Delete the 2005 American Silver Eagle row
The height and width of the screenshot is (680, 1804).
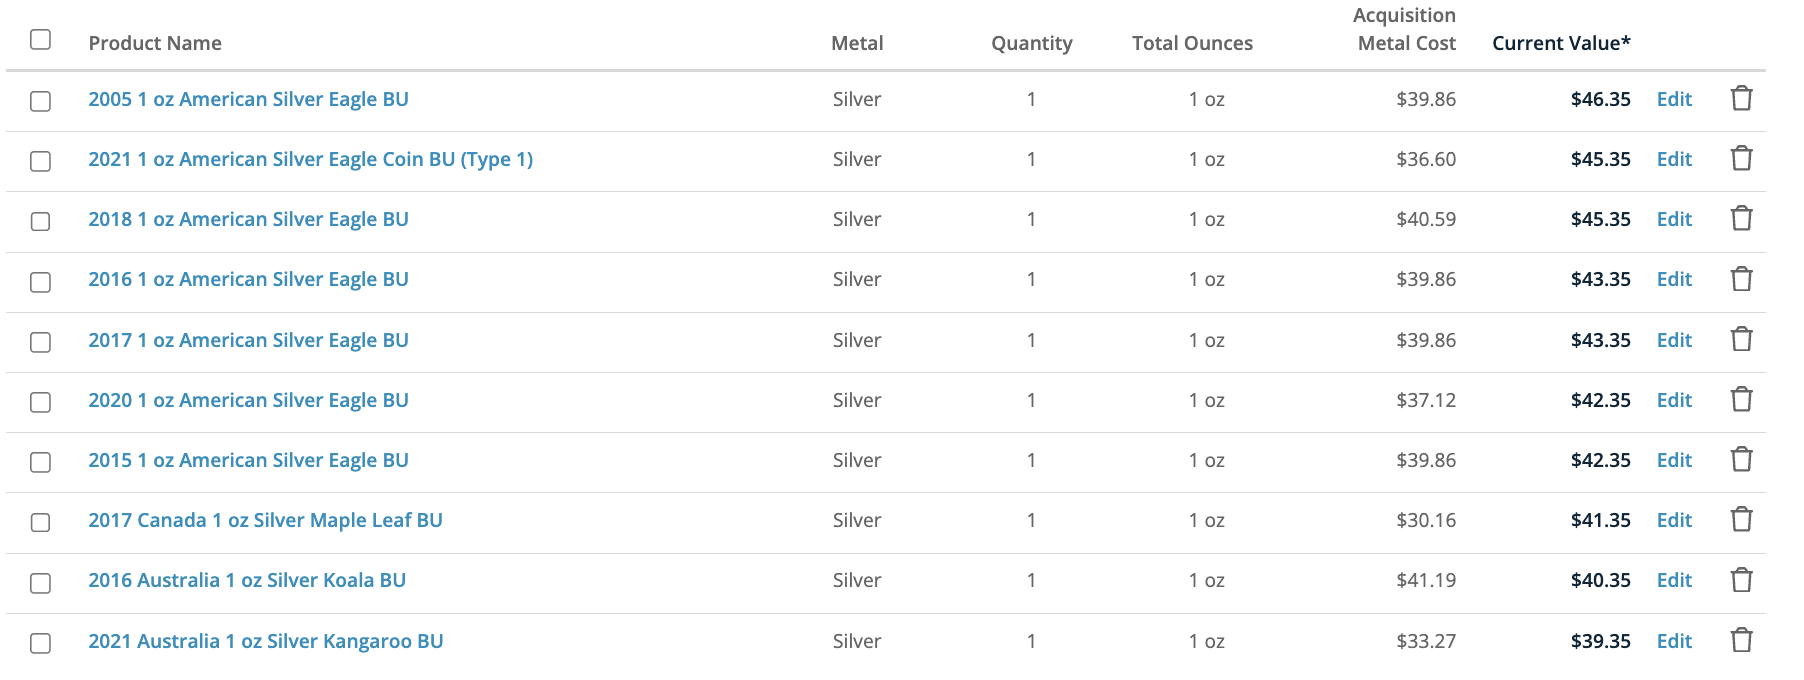pos(1741,98)
